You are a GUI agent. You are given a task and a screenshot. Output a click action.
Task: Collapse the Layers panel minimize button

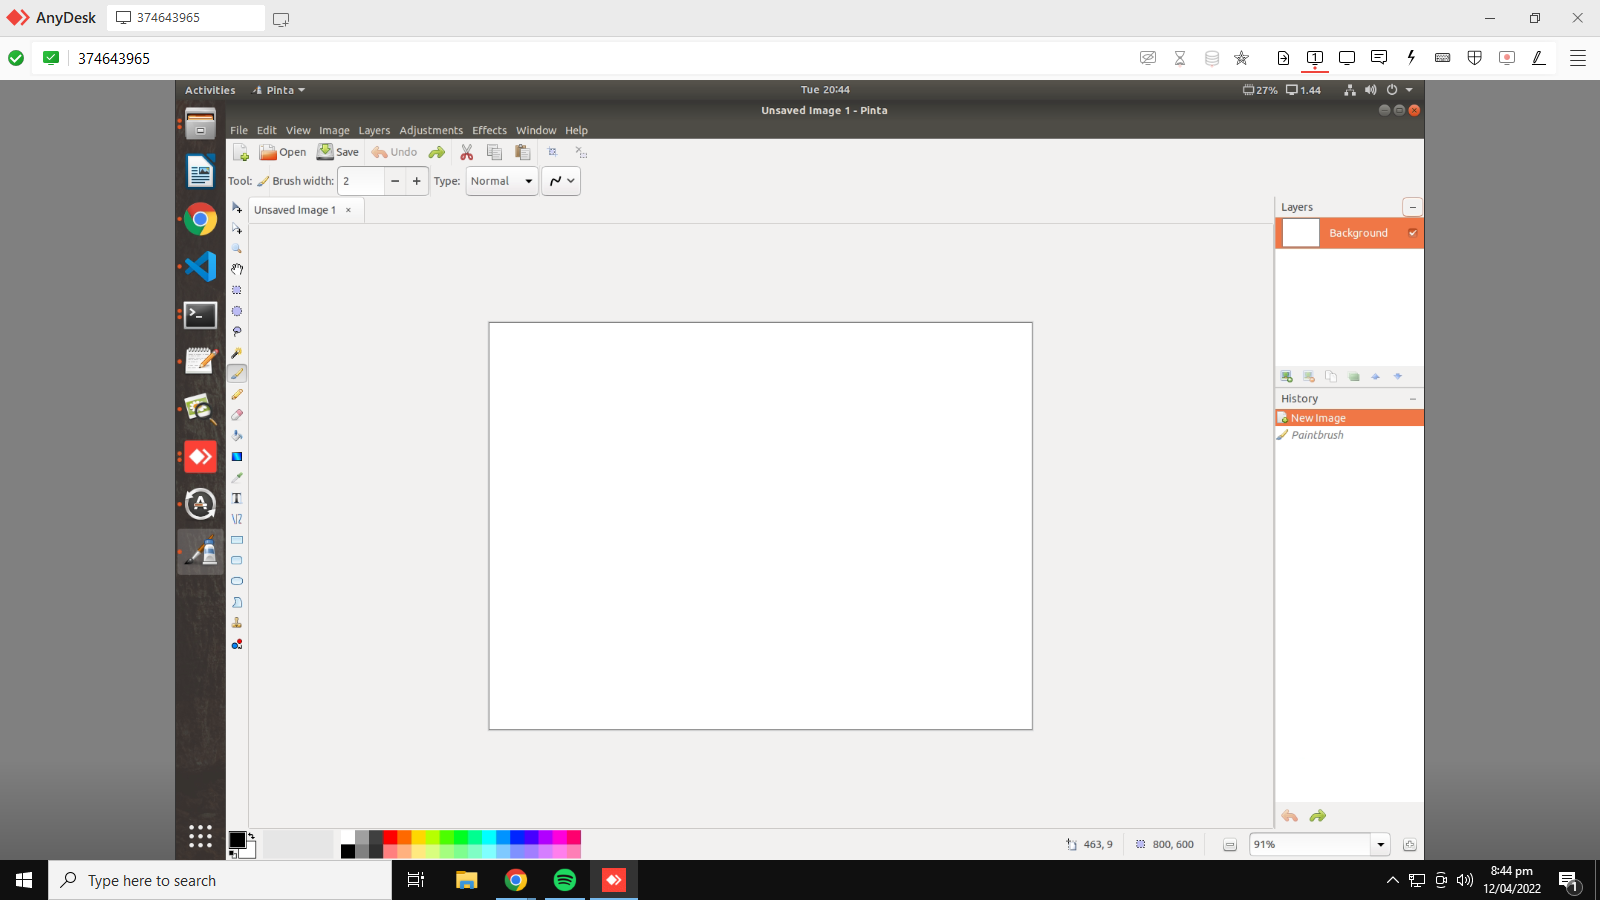pyautogui.click(x=1412, y=207)
